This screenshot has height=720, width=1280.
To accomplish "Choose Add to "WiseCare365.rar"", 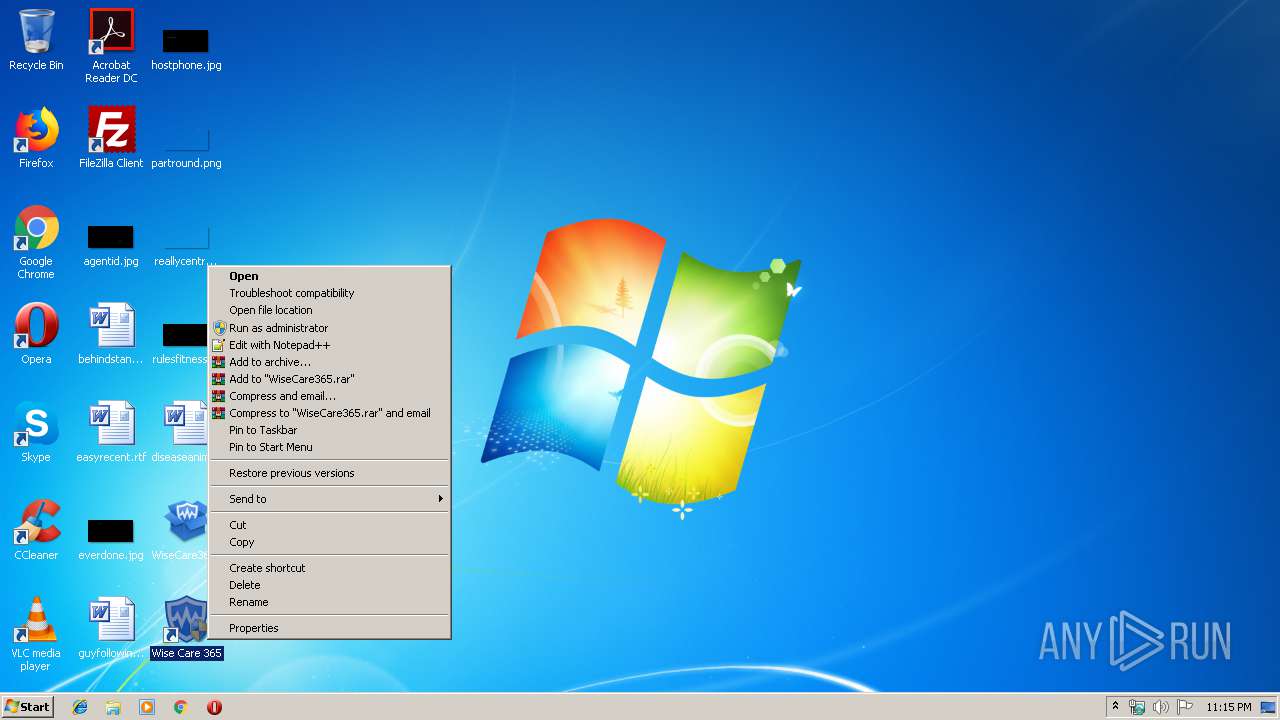I will [329, 379].
